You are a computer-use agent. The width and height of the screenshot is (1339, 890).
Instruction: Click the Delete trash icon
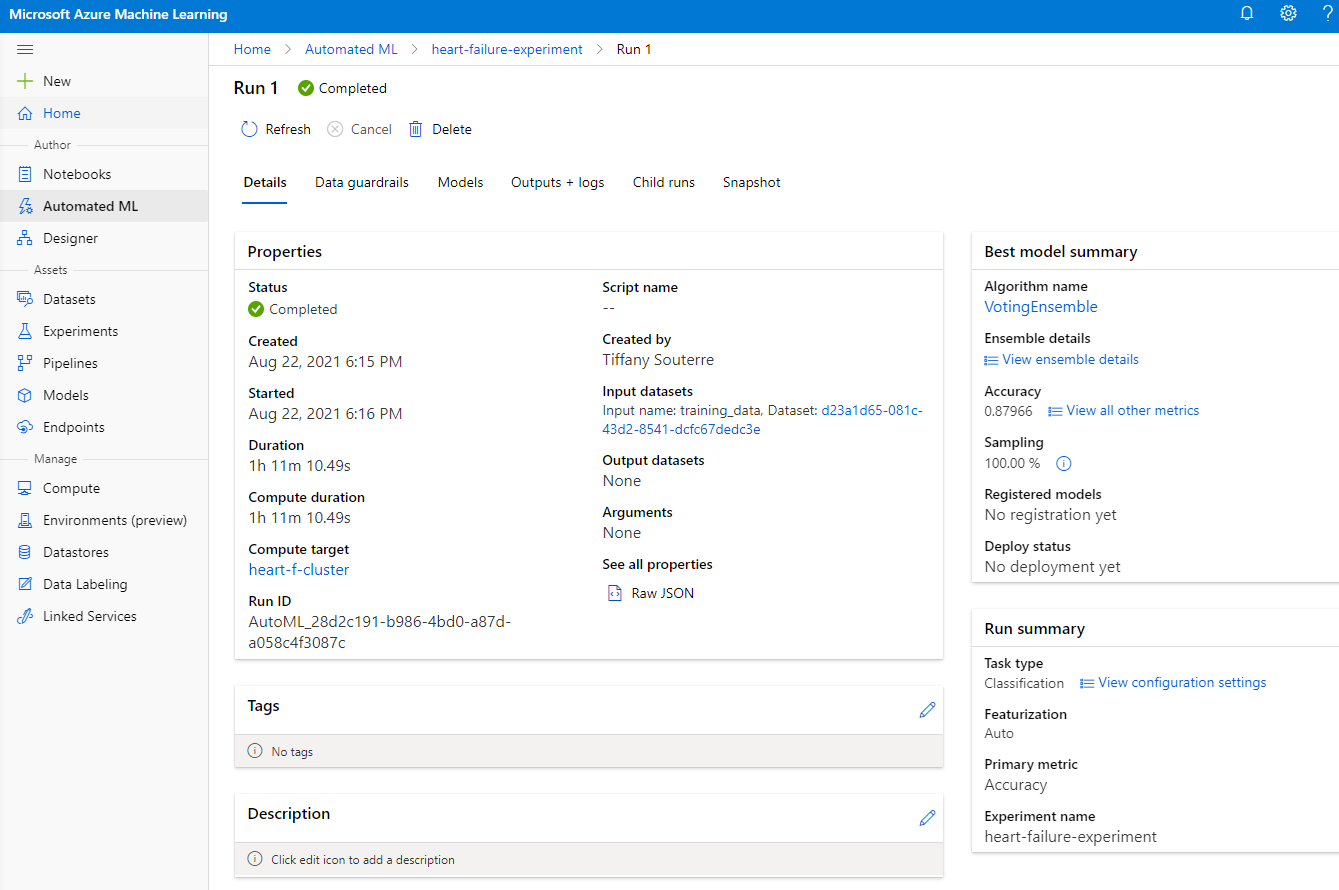click(x=415, y=129)
